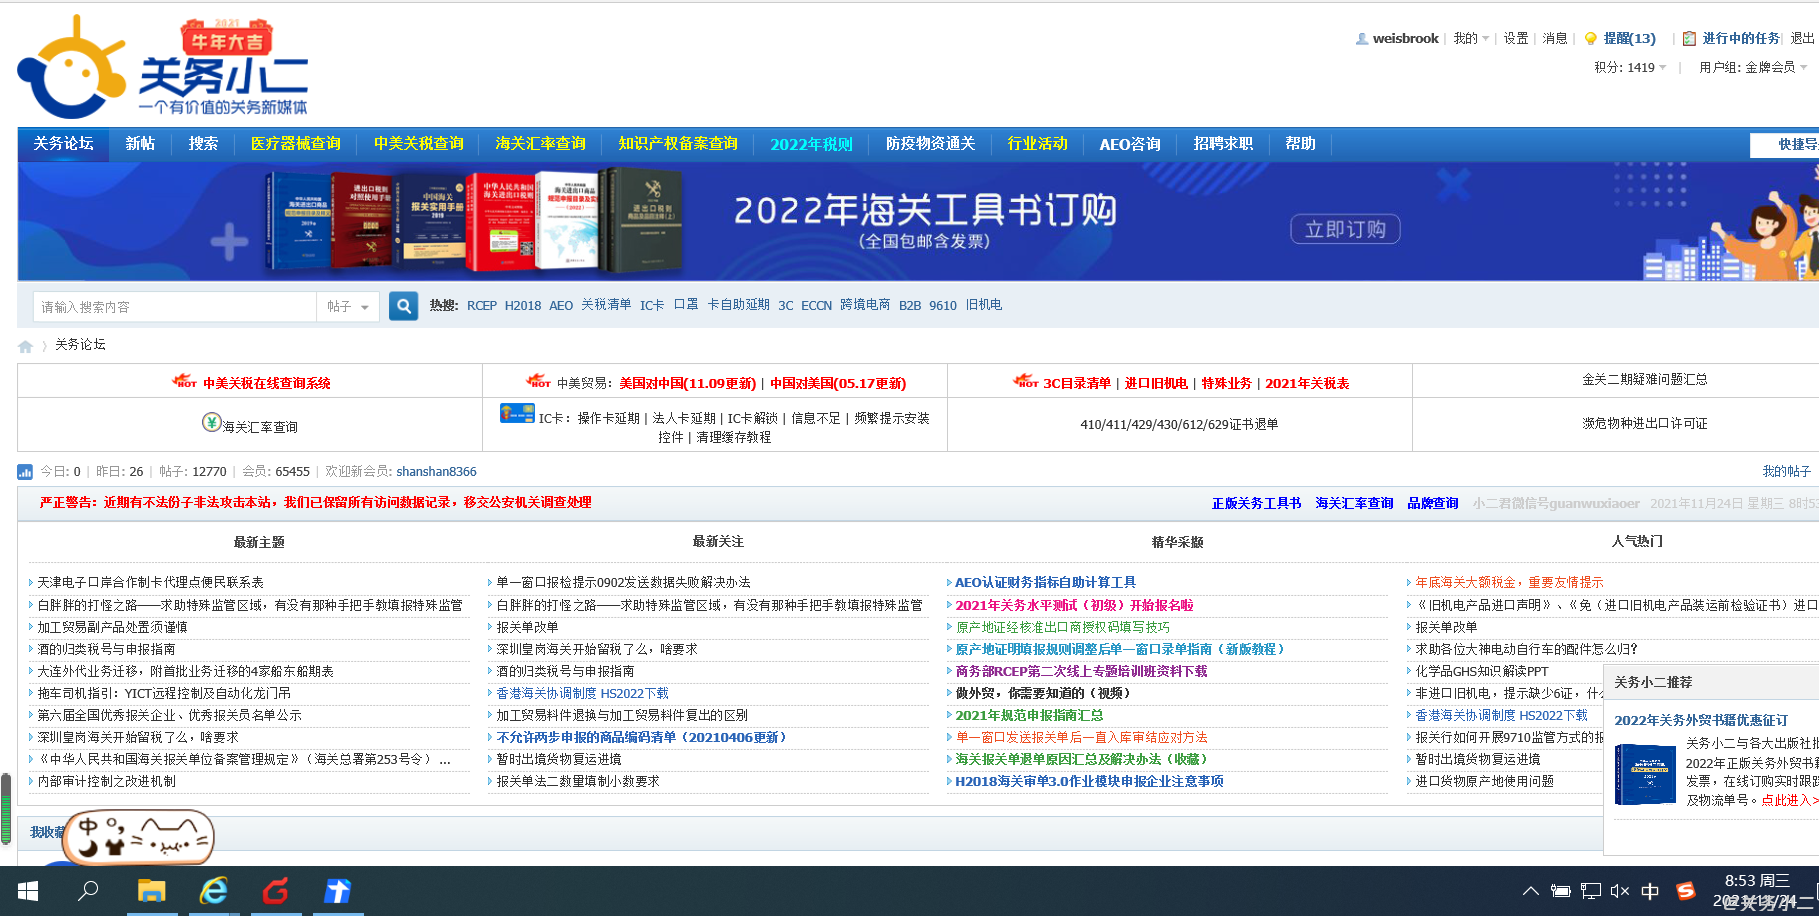Click the home icon in breadcrumb

25,346
